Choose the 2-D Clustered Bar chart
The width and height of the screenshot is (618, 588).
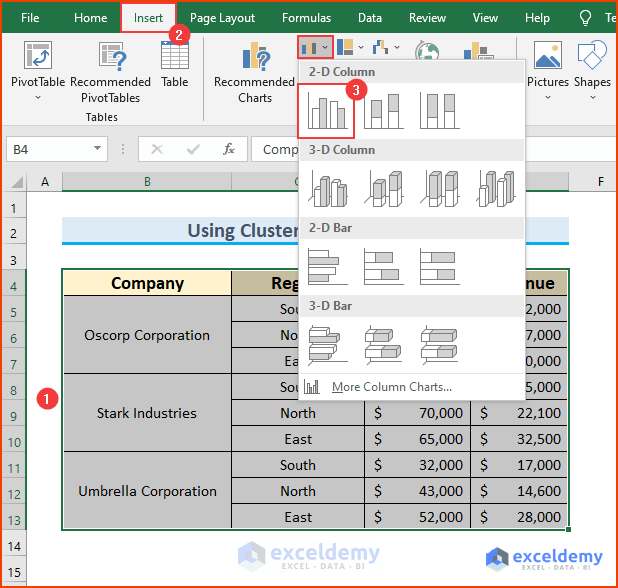327,267
